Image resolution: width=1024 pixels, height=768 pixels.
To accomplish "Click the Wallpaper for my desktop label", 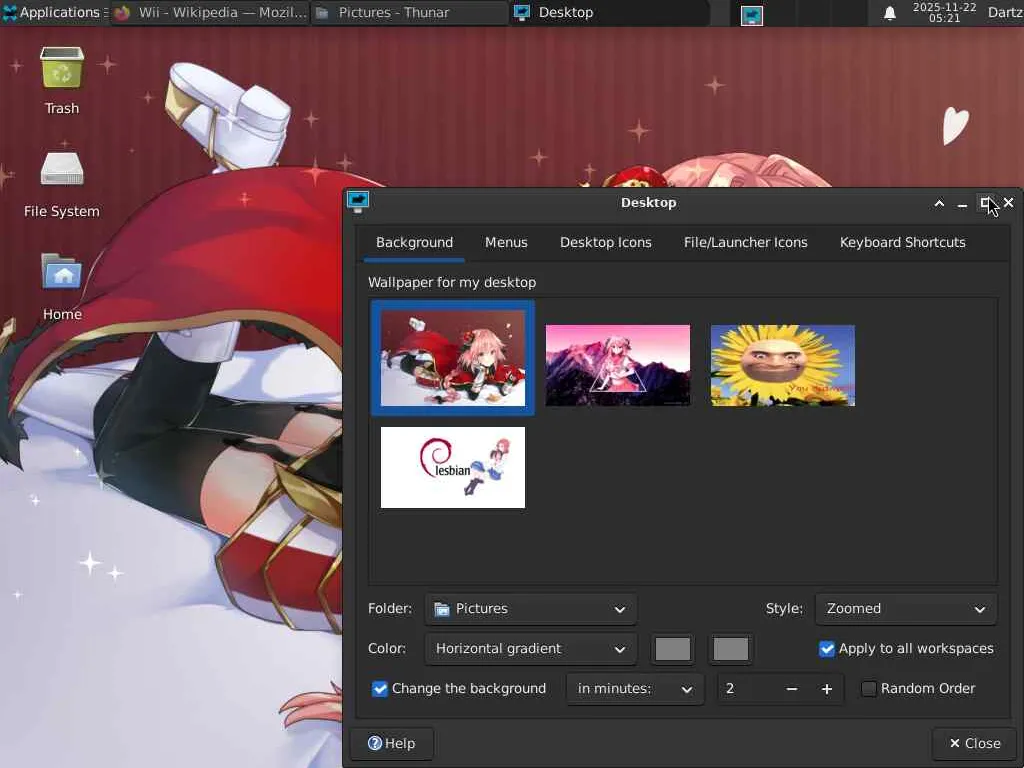I will (452, 282).
